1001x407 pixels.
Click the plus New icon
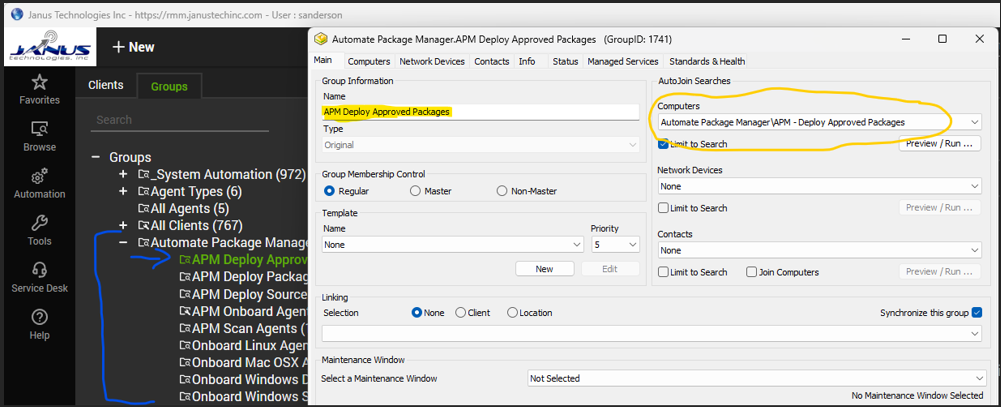pos(119,47)
